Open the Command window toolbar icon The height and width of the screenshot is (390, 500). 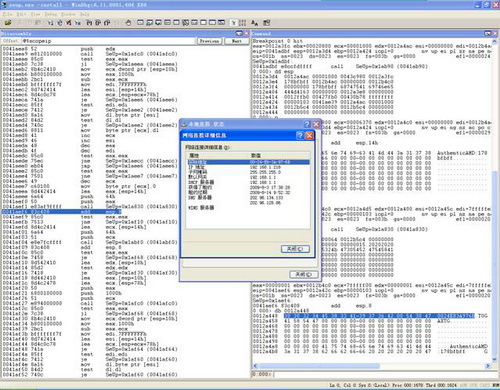point(140,23)
